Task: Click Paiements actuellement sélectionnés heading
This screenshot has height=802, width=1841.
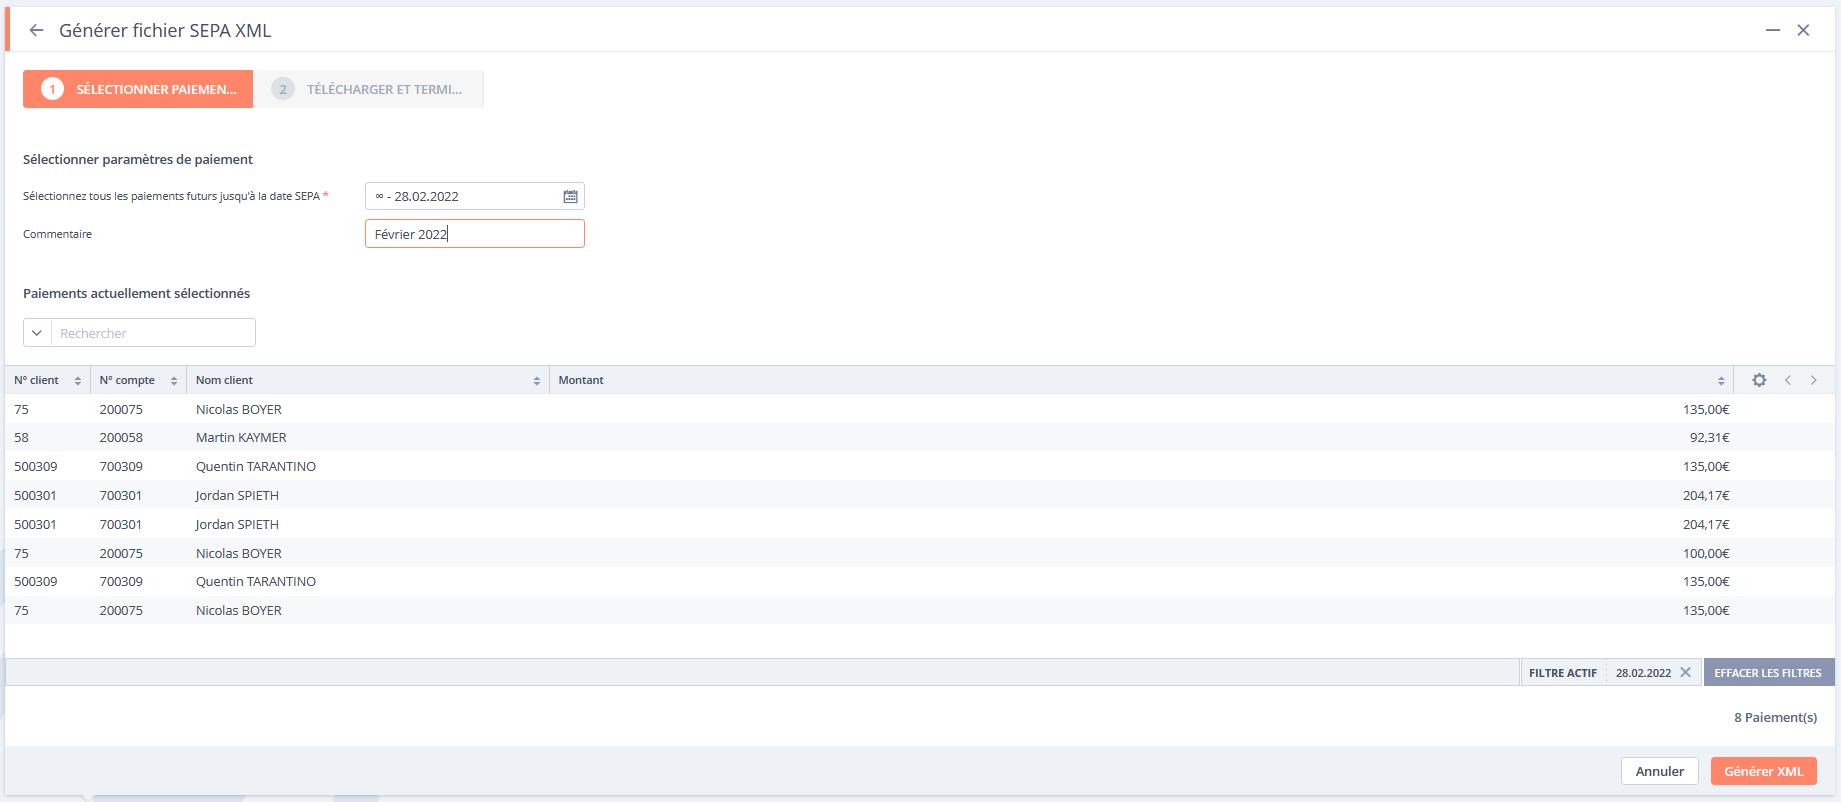Action: click(136, 293)
